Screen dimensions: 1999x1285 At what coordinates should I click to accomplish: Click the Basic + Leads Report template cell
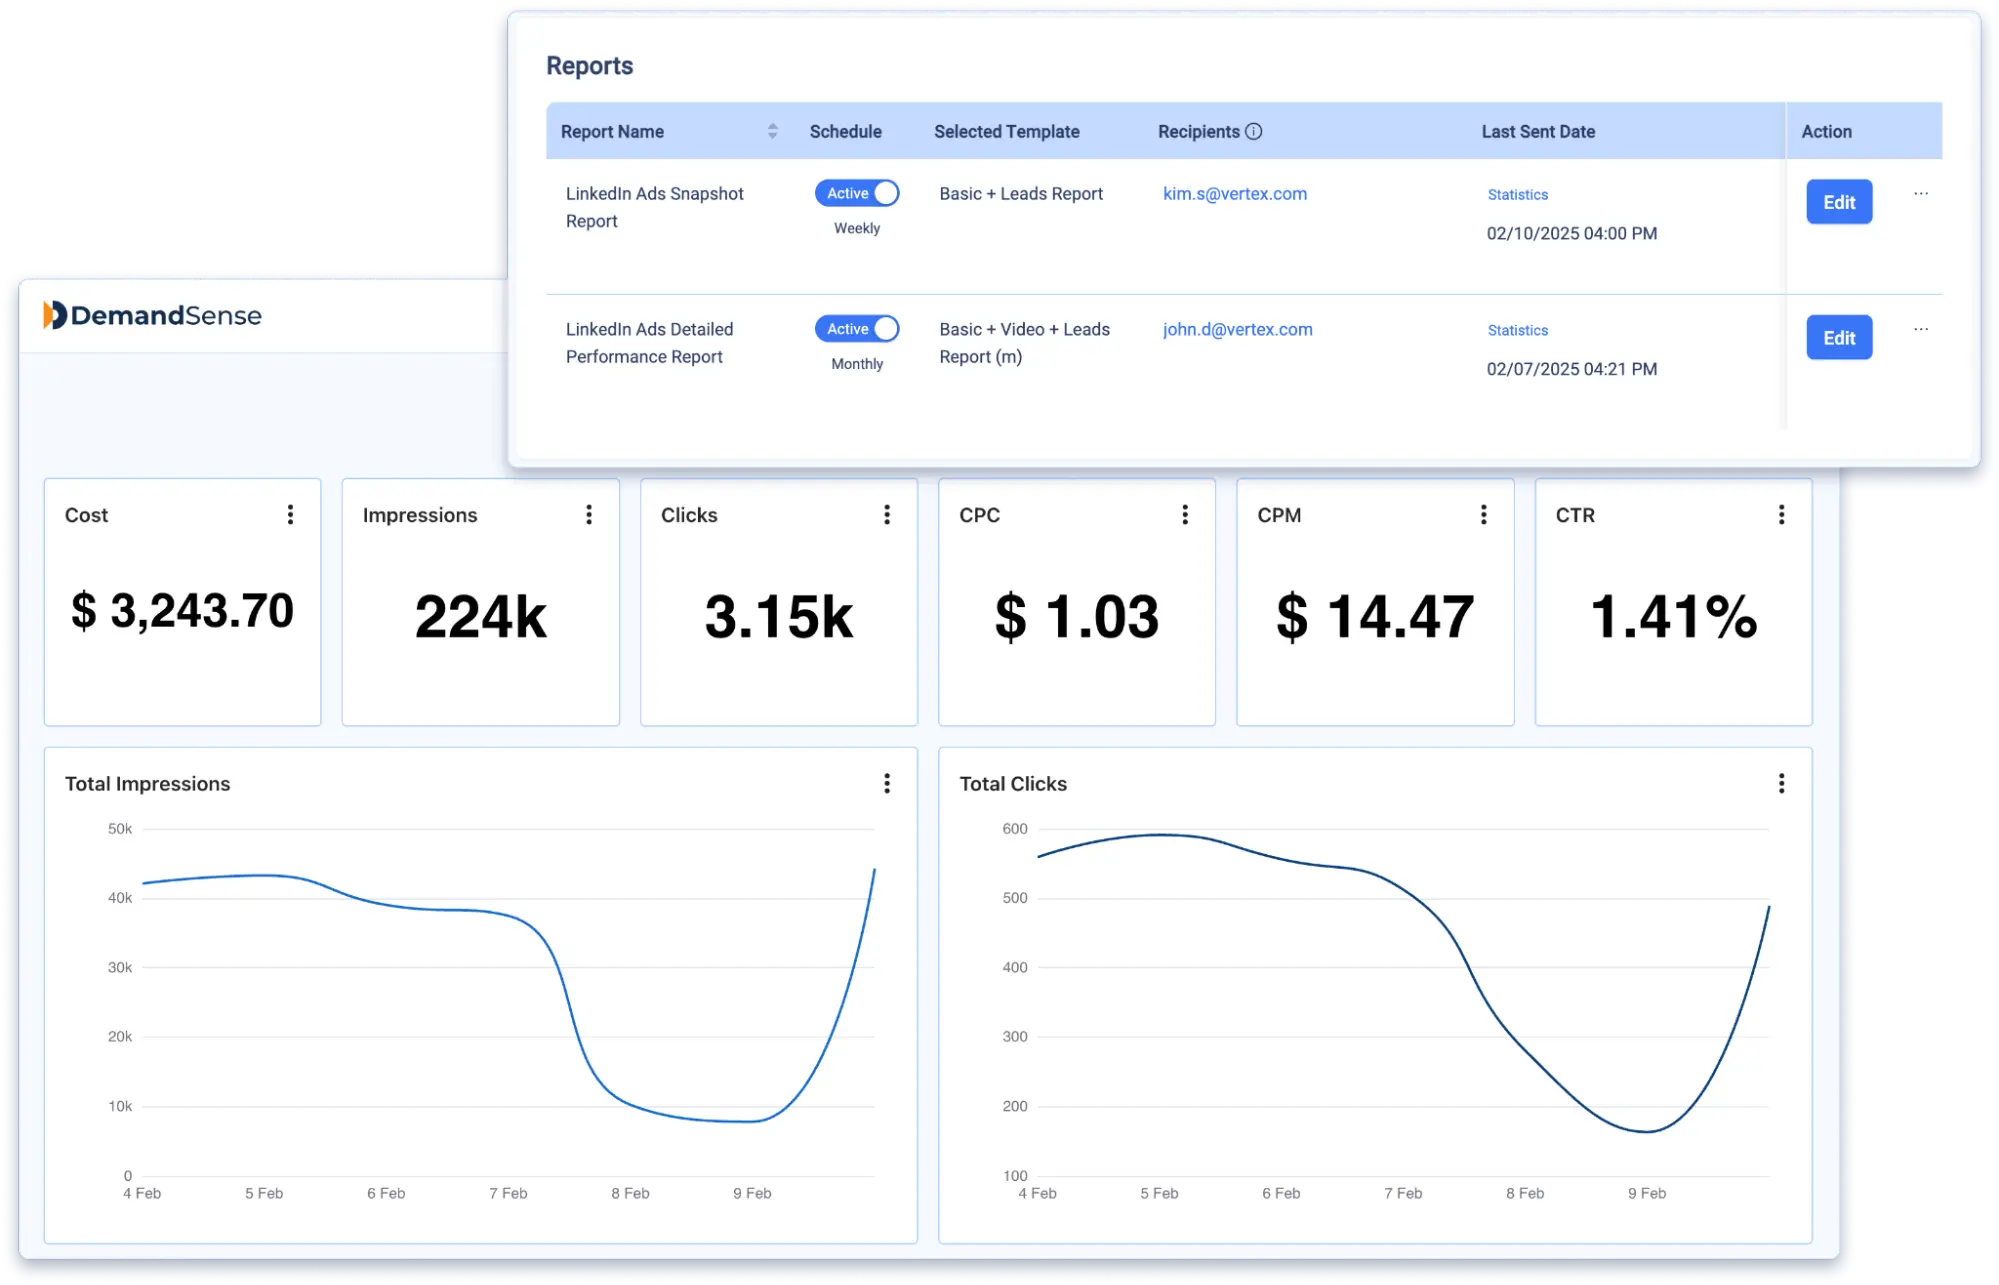[x=1021, y=194]
